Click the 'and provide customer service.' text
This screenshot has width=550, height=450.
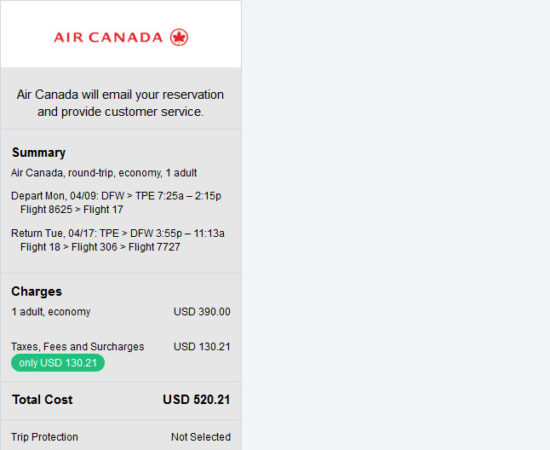pos(120,112)
